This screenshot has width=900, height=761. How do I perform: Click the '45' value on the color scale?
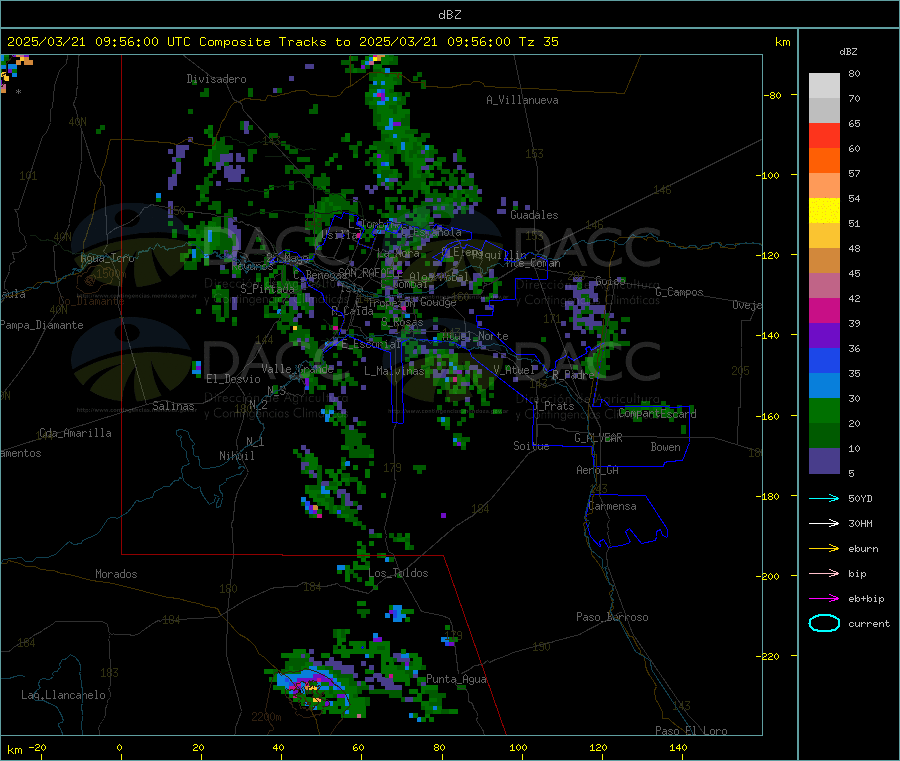point(854,273)
